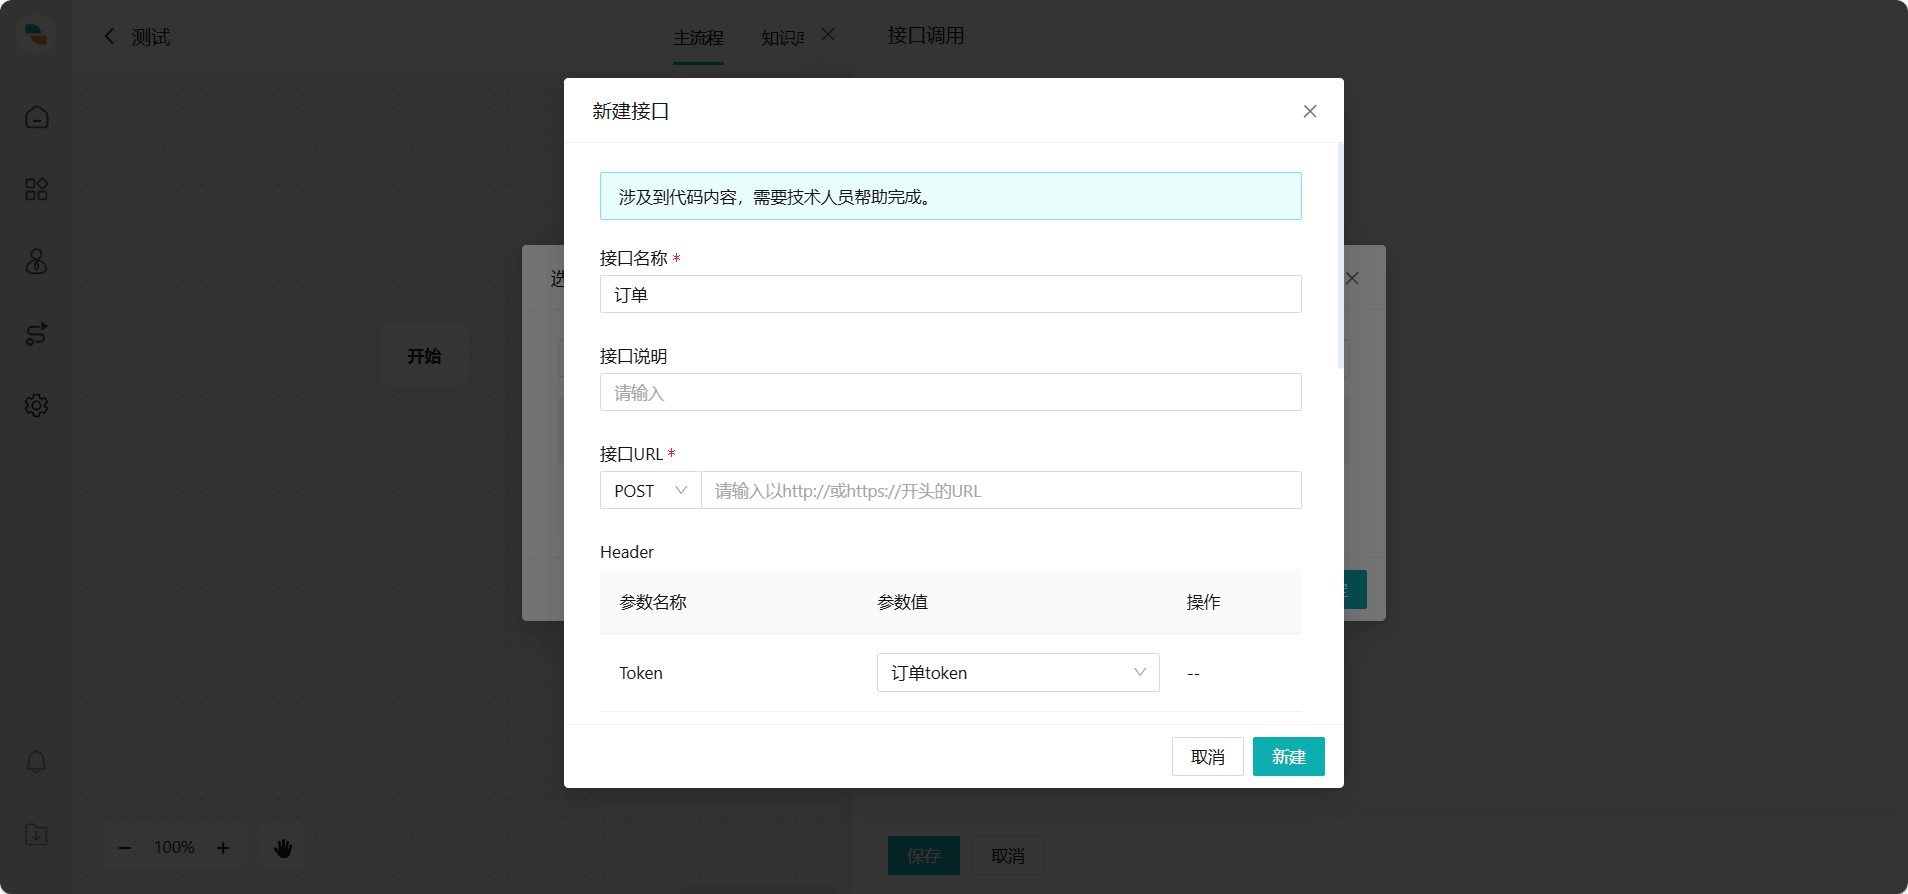Click the zoom out minus icon
1908x894 pixels.
click(125, 847)
